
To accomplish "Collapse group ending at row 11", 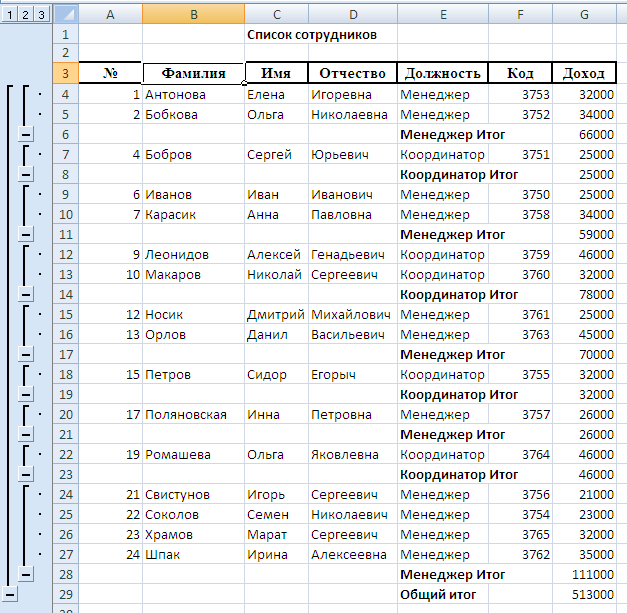I will (26, 235).
